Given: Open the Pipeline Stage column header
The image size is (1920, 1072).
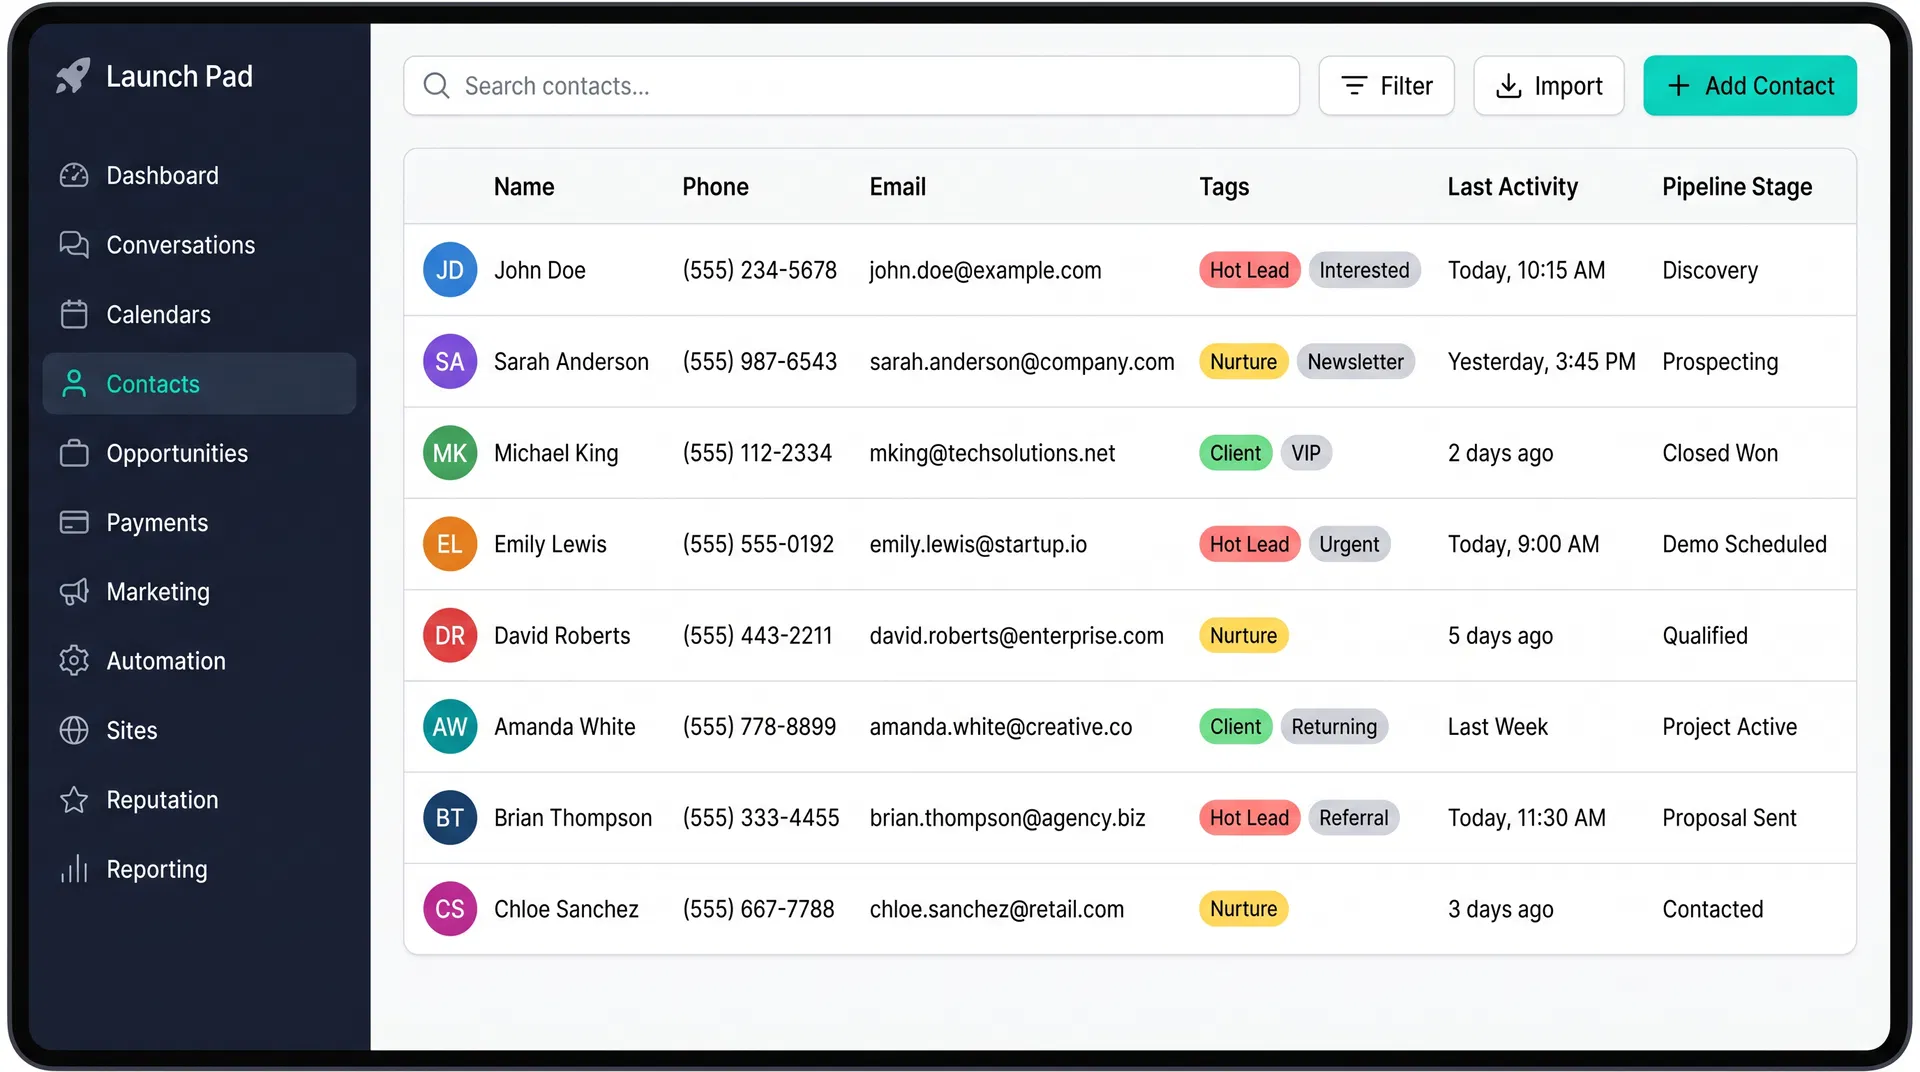Looking at the screenshot, I should (1737, 186).
